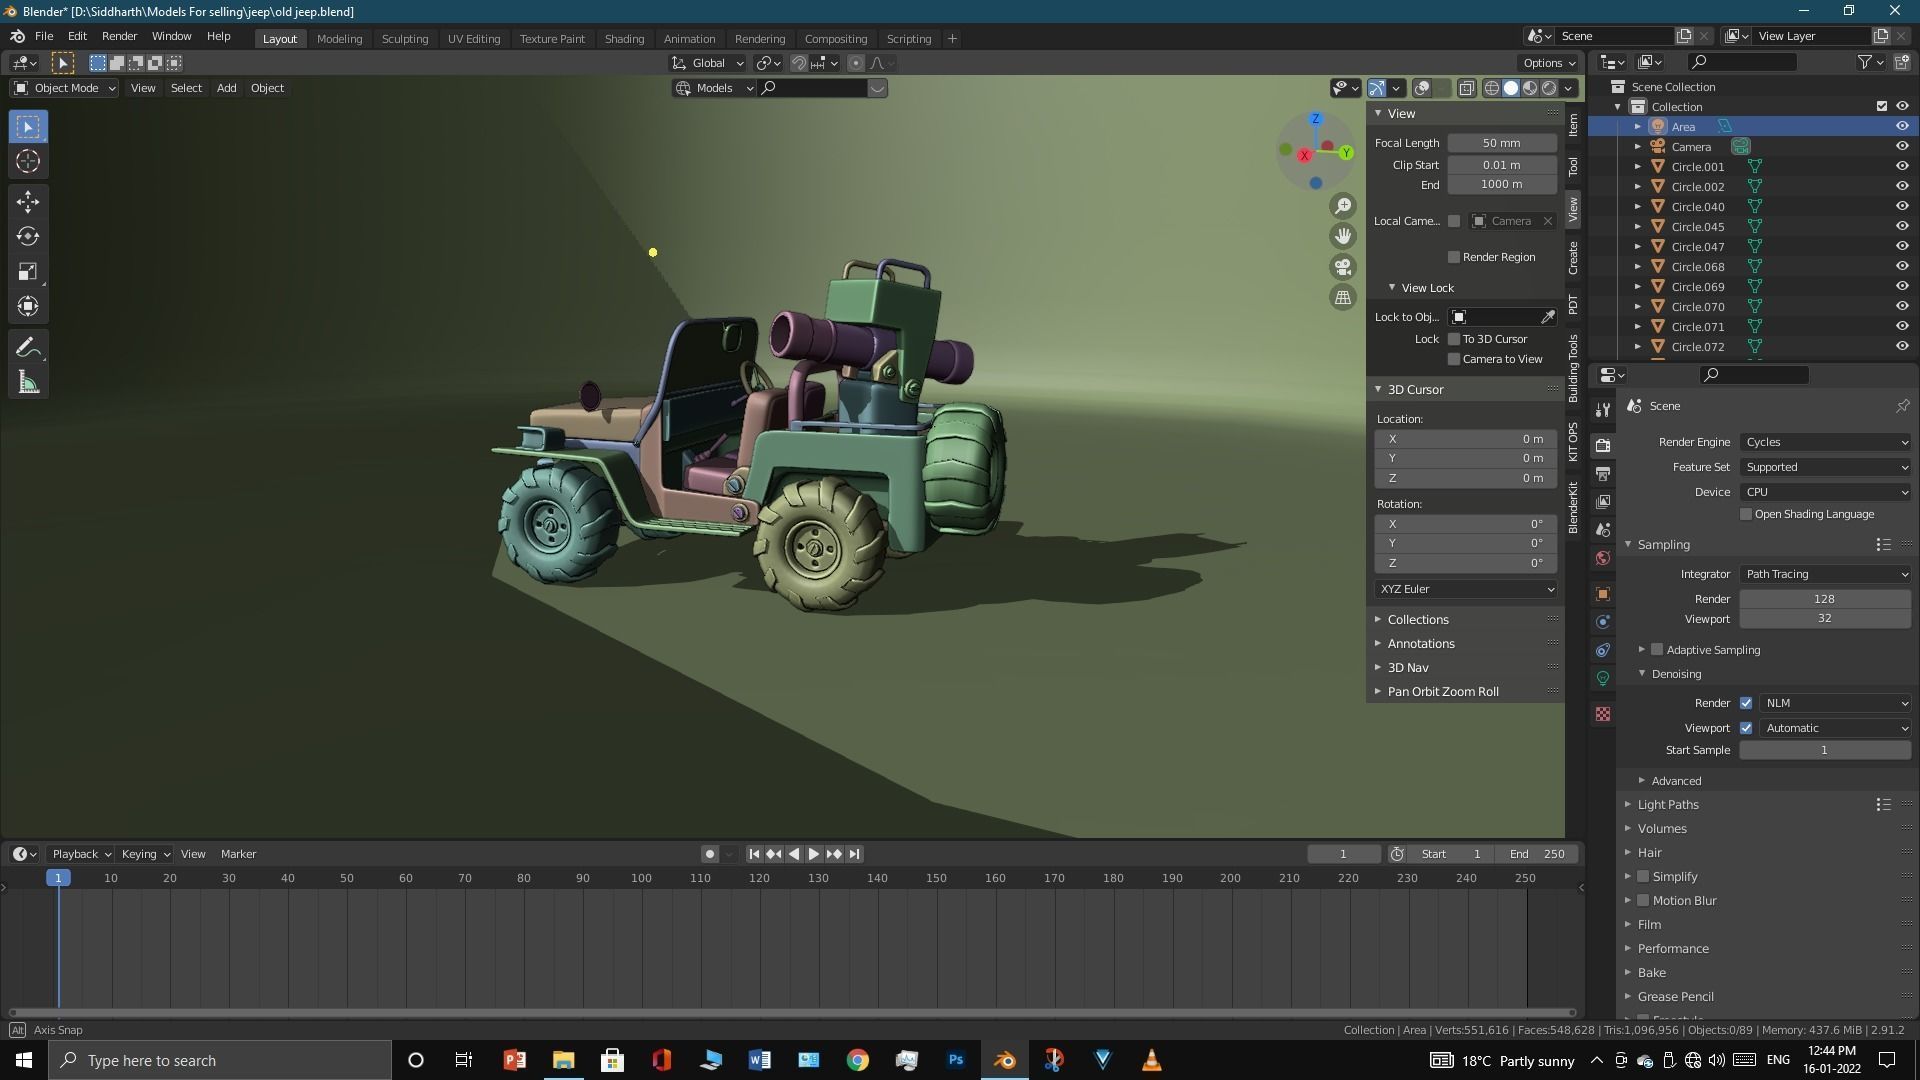The image size is (1920, 1080).
Task: Open Blender from the Windows taskbar
Action: pyautogui.click(x=1005, y=1060)
